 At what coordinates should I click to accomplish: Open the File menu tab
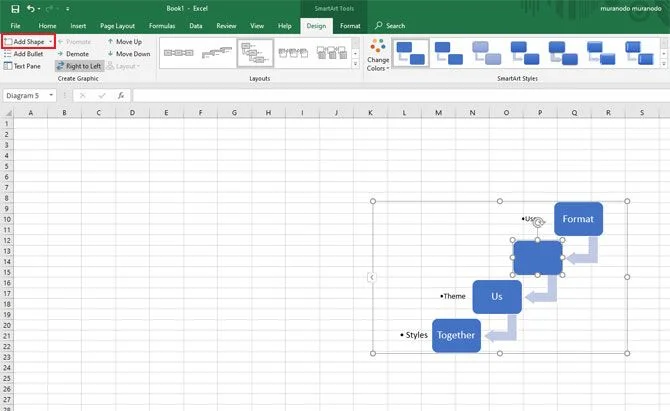[15, 26]
